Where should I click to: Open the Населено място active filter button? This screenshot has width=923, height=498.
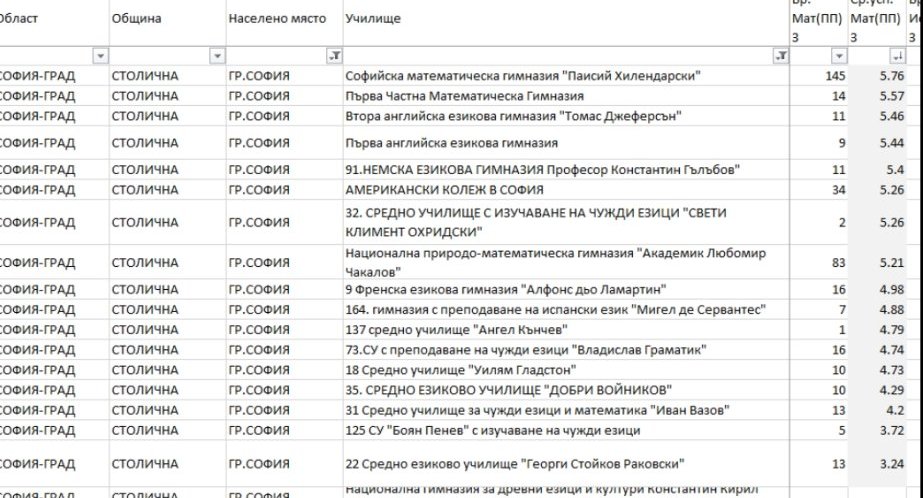[334, 56]
